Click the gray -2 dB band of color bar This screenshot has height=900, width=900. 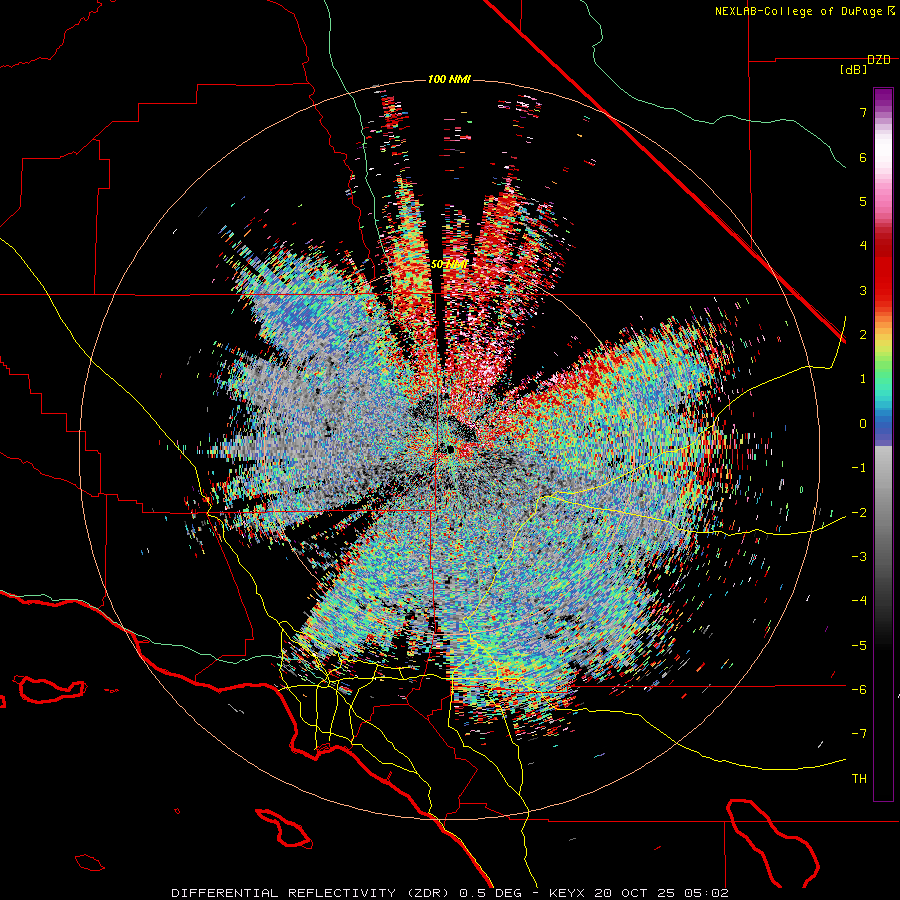883,513
